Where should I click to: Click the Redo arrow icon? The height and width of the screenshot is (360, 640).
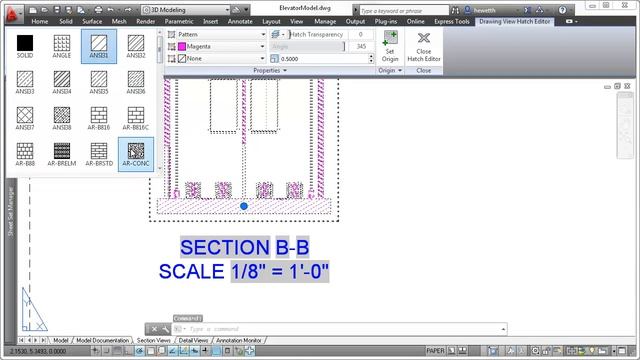128,10
